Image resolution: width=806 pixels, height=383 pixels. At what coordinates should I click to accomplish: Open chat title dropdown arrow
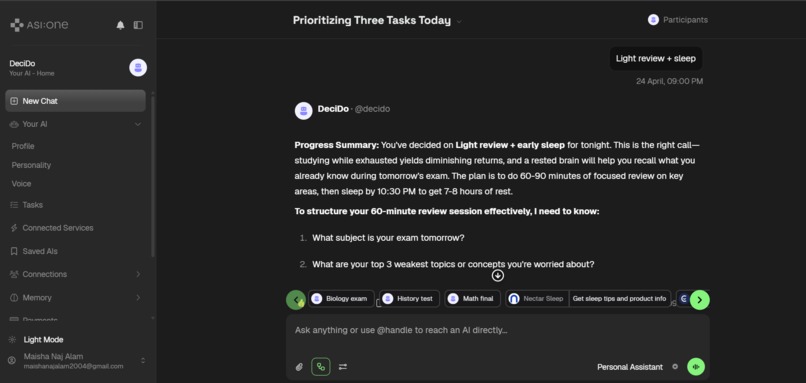[x=459, y=22]
